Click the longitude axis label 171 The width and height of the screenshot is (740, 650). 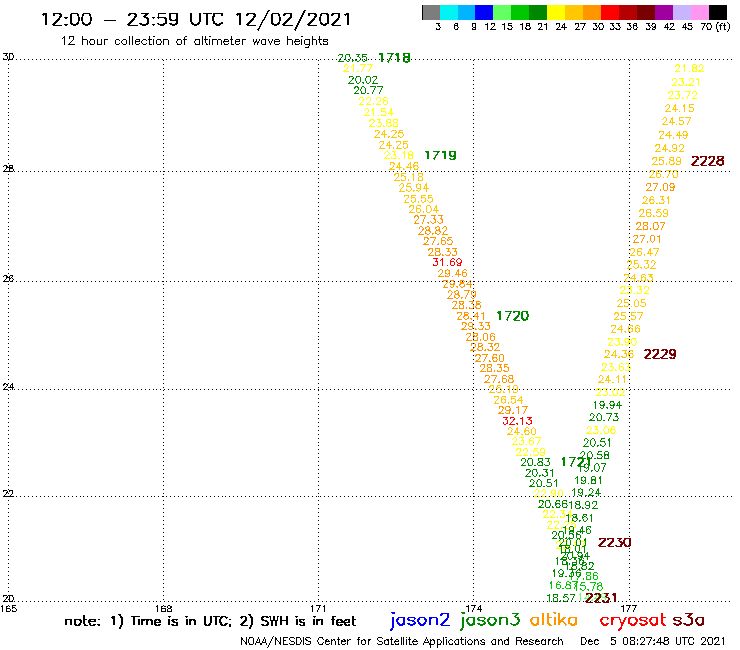(318, 608)
